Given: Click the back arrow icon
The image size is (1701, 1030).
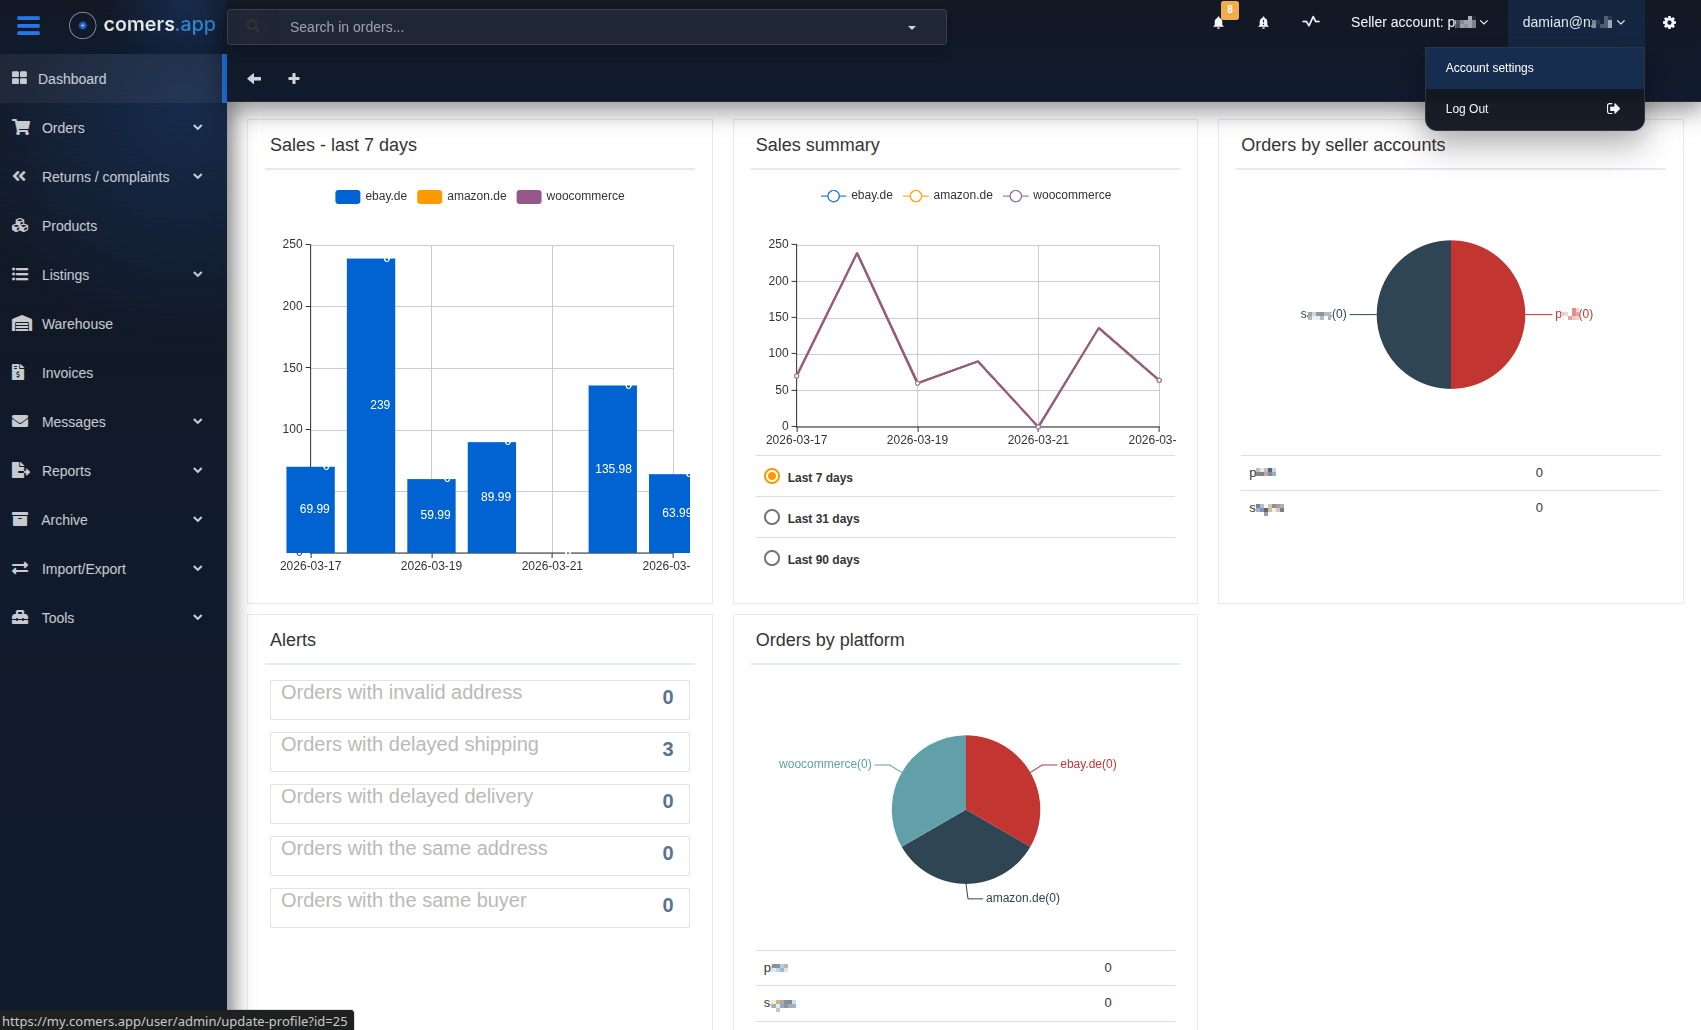Looking at the screenshot, I should coord(254,79).
